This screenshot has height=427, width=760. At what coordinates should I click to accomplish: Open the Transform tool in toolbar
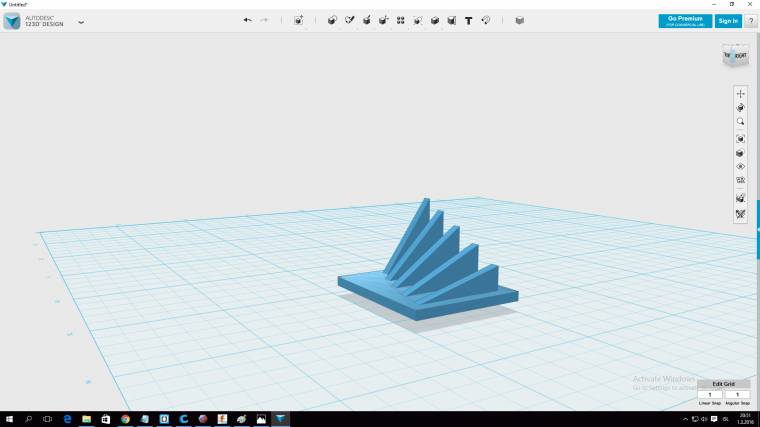(x=299, y=20)
